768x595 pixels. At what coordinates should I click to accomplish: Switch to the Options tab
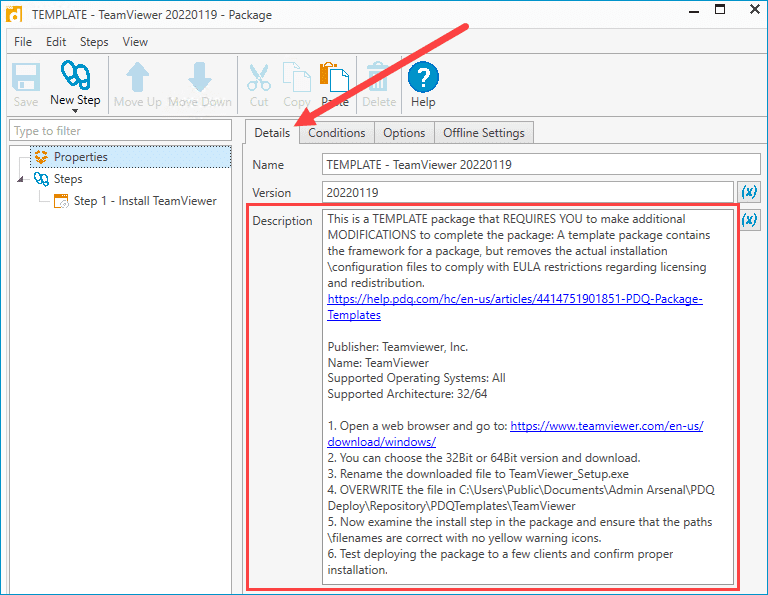(404, 133)
